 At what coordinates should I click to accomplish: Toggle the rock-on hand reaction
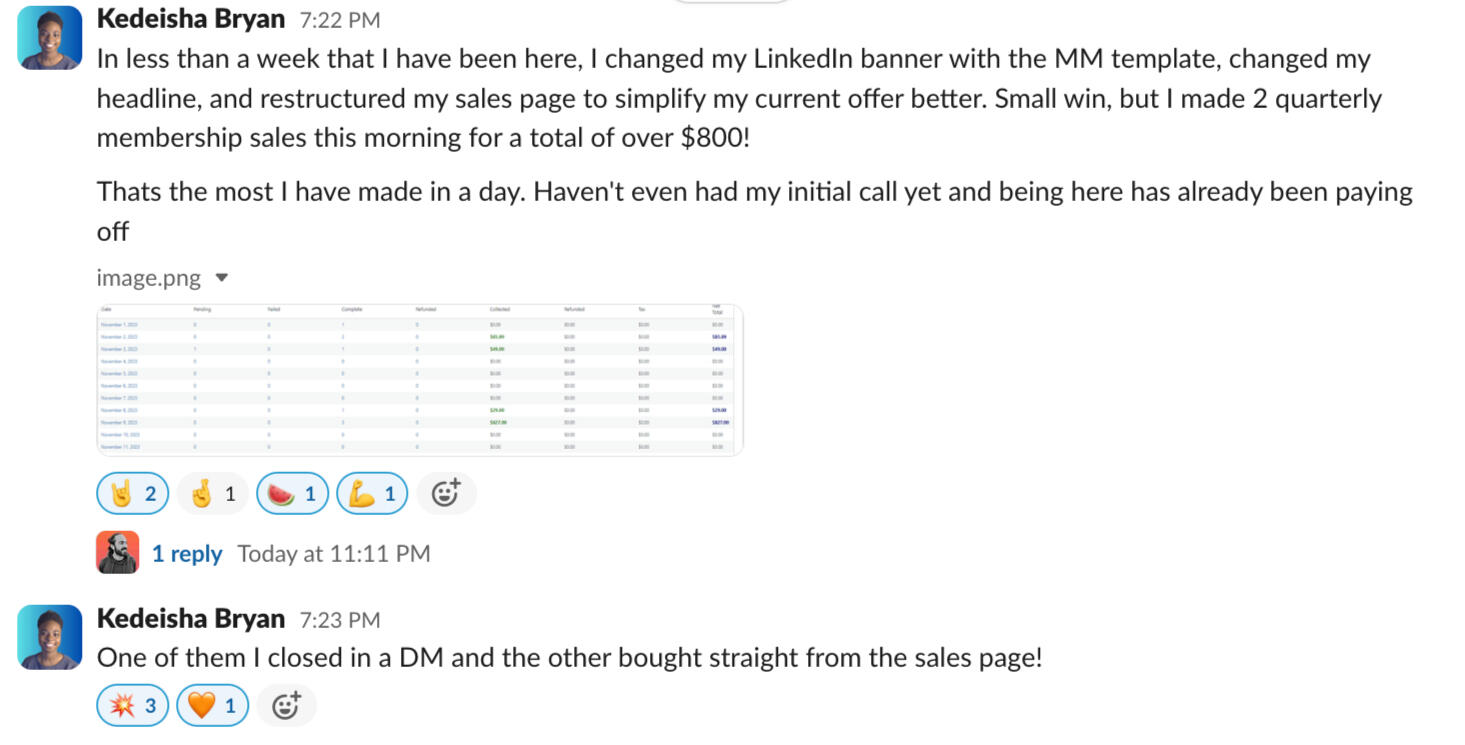(x=132, y=494)
